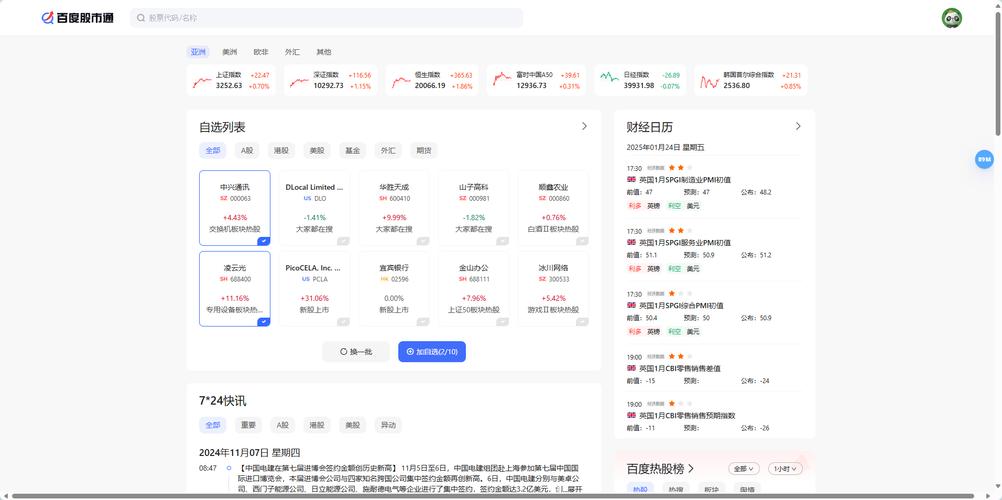Filter 7*24快讯 by 重要 news

pos(248,425)
